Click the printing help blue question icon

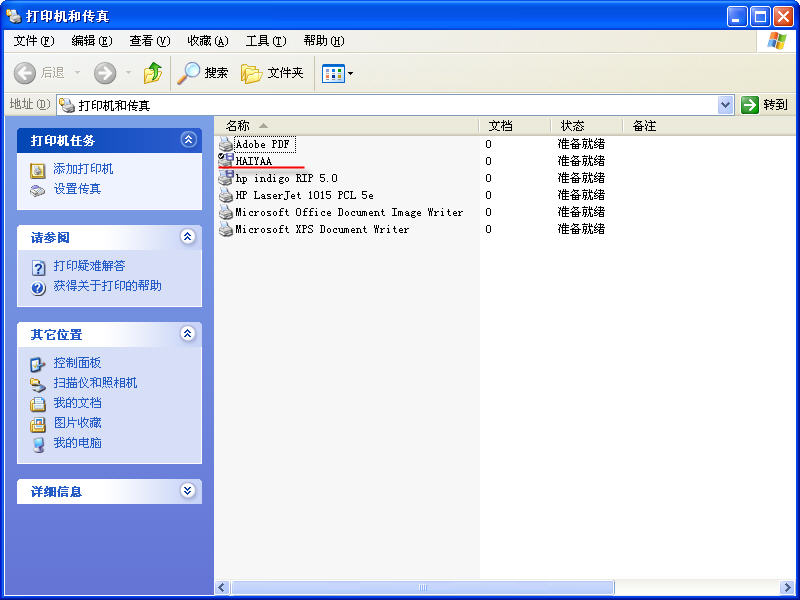point(38,288)
